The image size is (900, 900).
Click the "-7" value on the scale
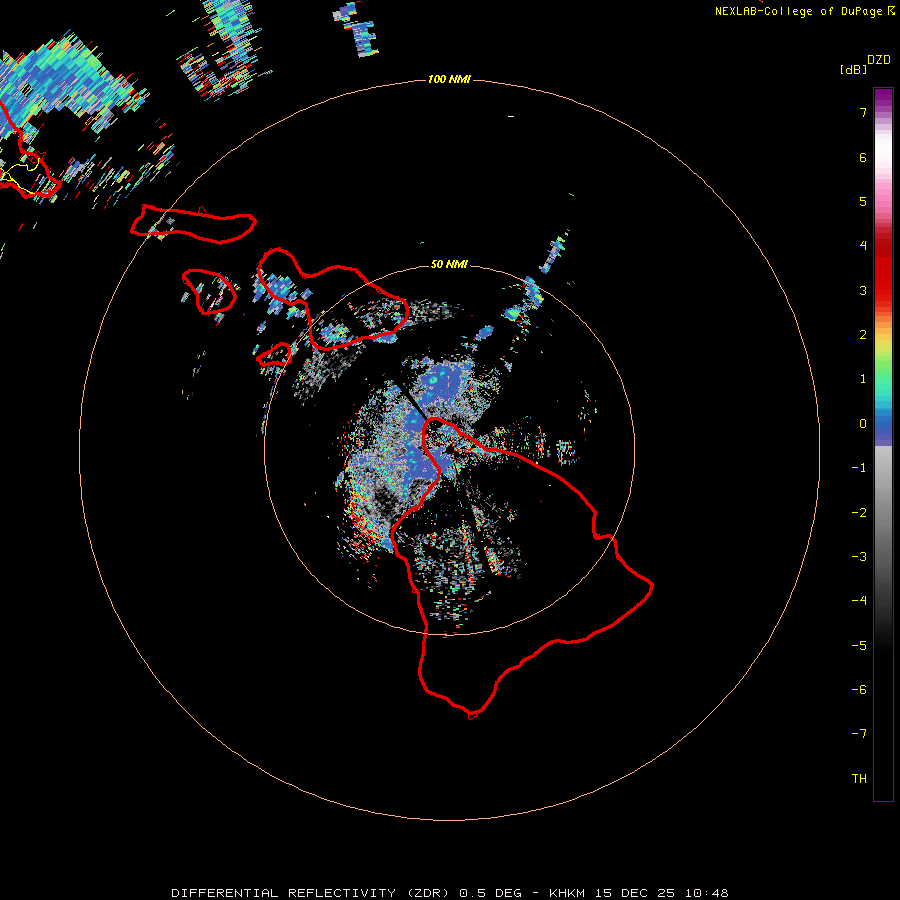(x=859, y=734)
